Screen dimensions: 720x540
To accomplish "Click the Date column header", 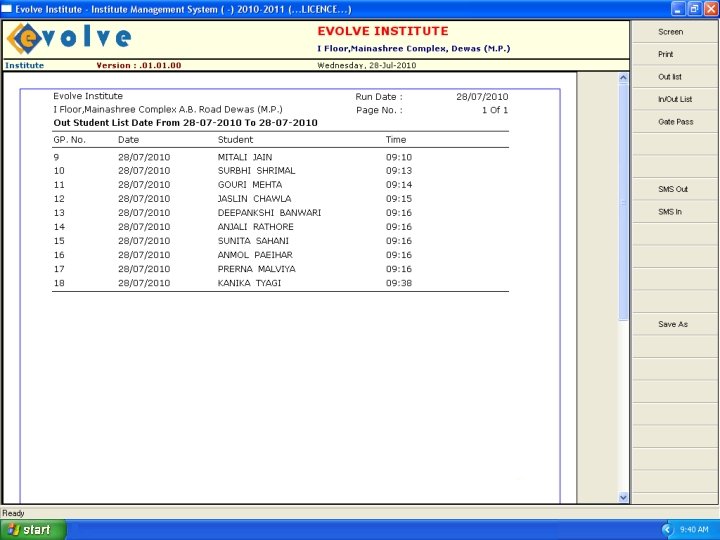I will tap(128, 140).
